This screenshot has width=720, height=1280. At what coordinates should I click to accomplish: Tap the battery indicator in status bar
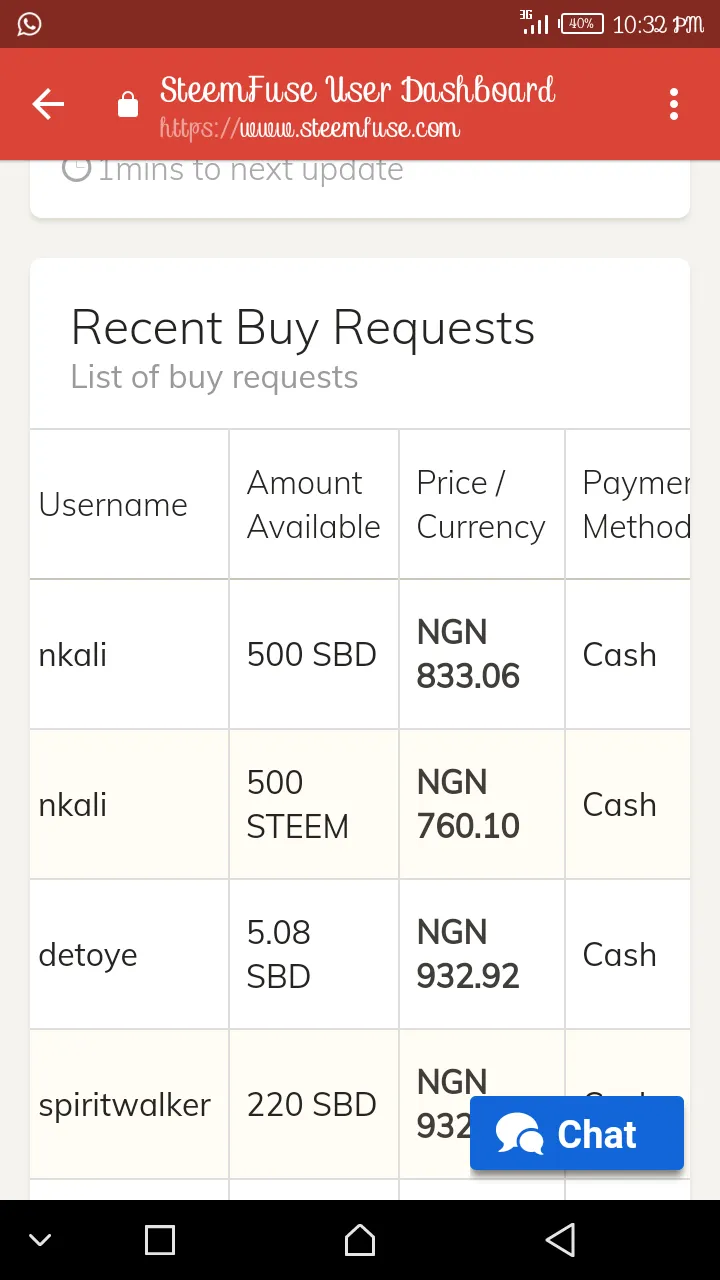click(x=582, y=24)
